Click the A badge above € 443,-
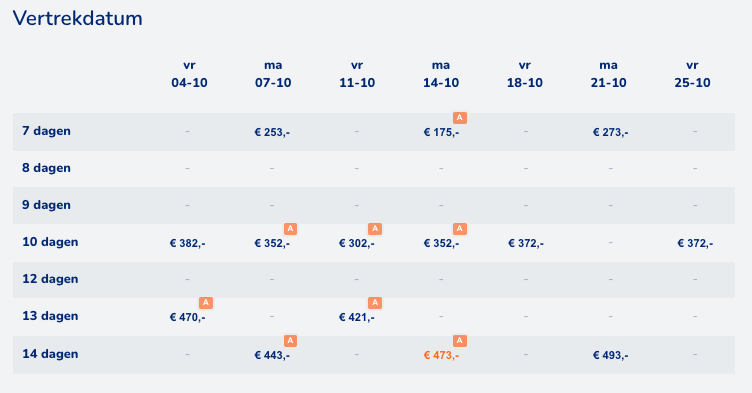Image resolution: width=752 pixels, height=393 pixels. click(x=290, y=341)
